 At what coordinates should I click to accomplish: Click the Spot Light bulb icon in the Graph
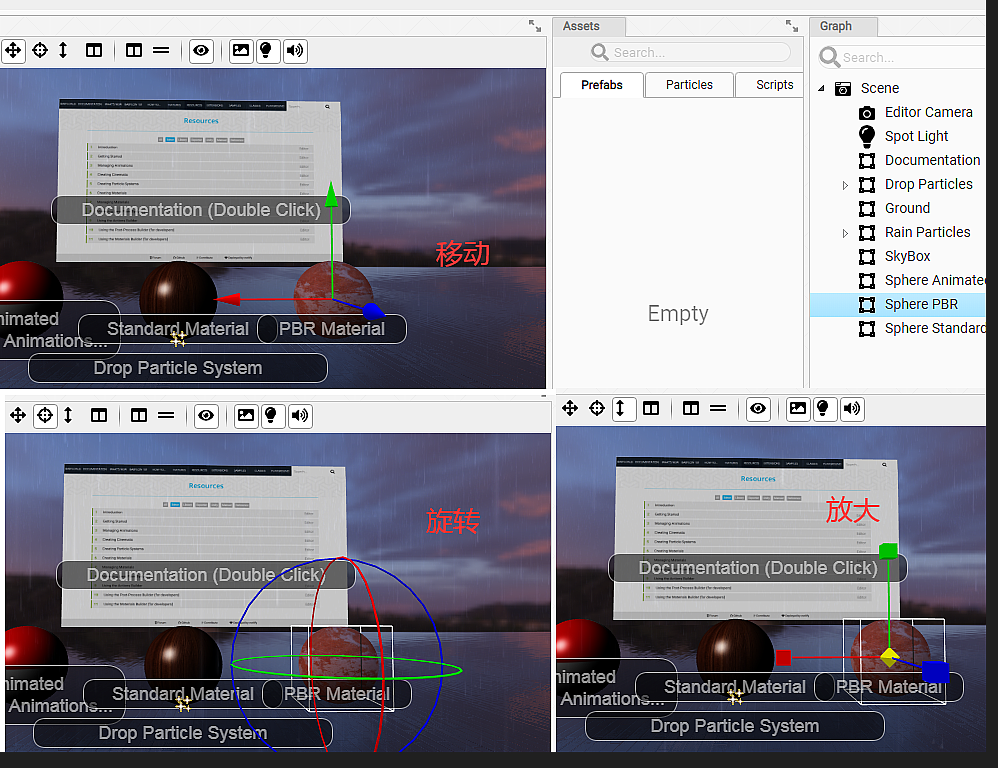(866, 136)
